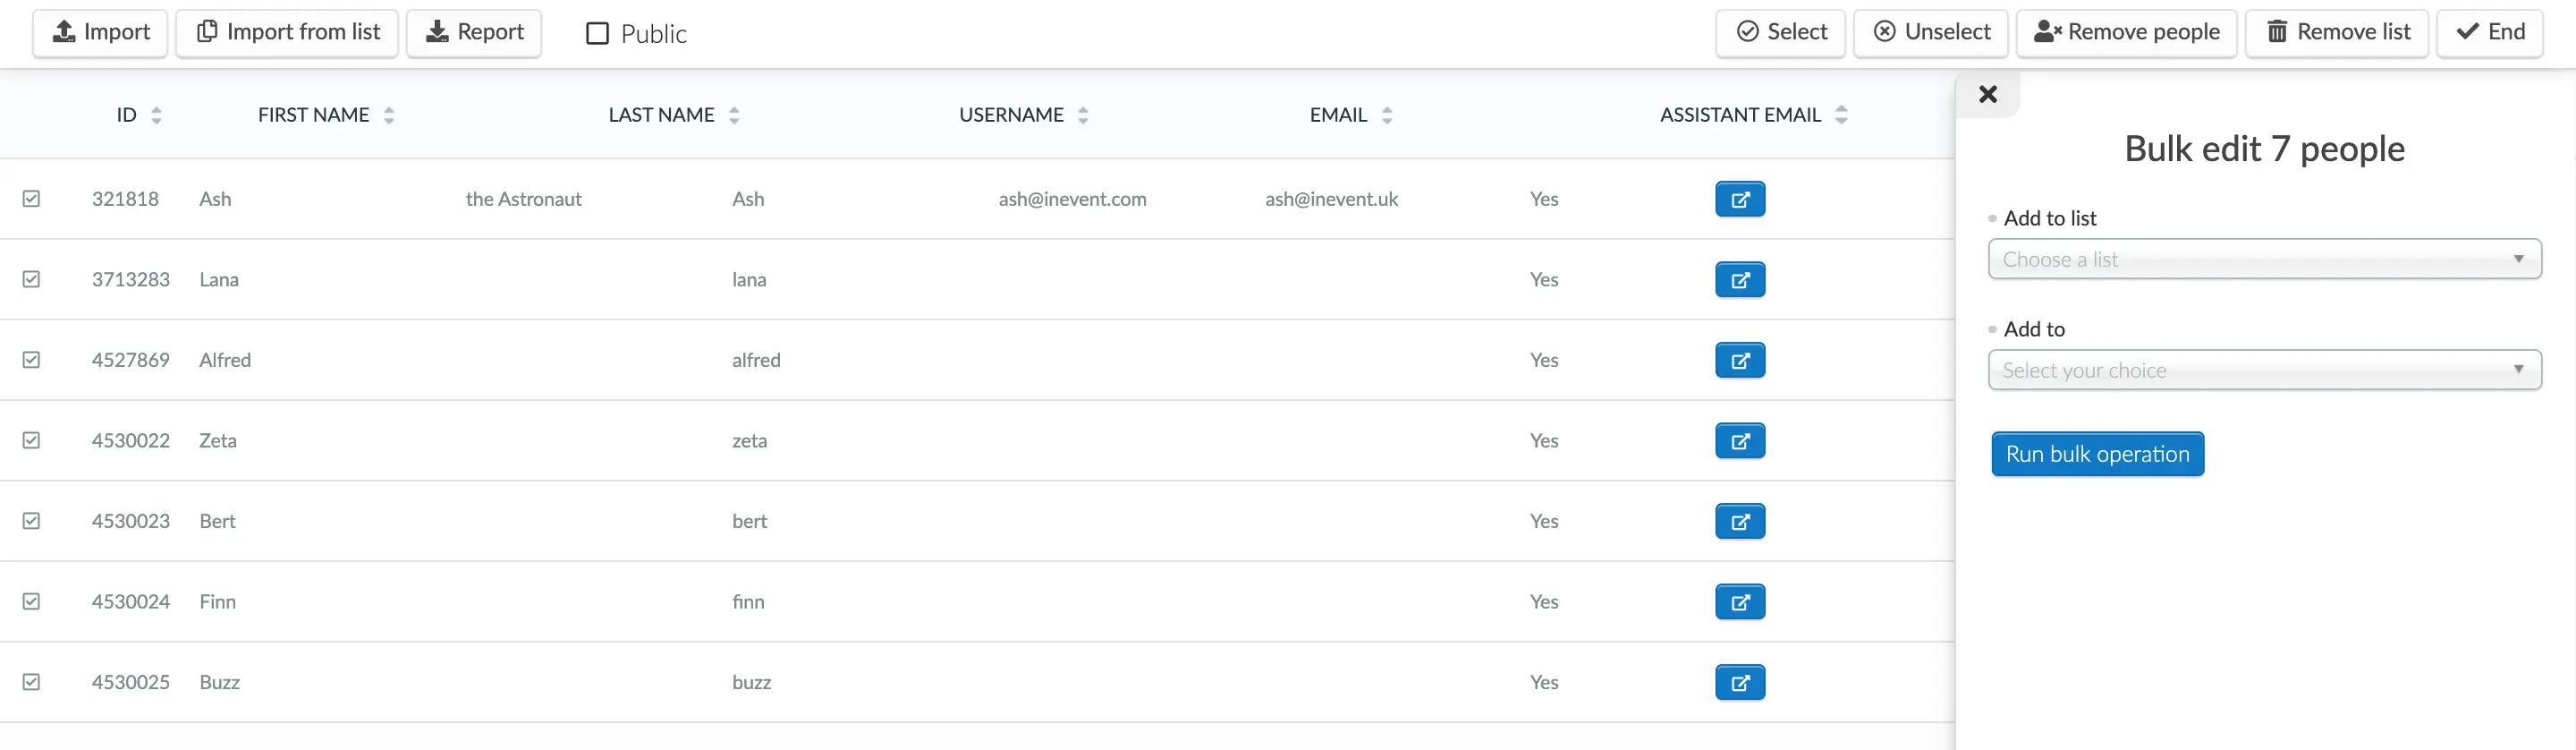Click ID 4527869
2576x750 pixels.
point(130,360)
